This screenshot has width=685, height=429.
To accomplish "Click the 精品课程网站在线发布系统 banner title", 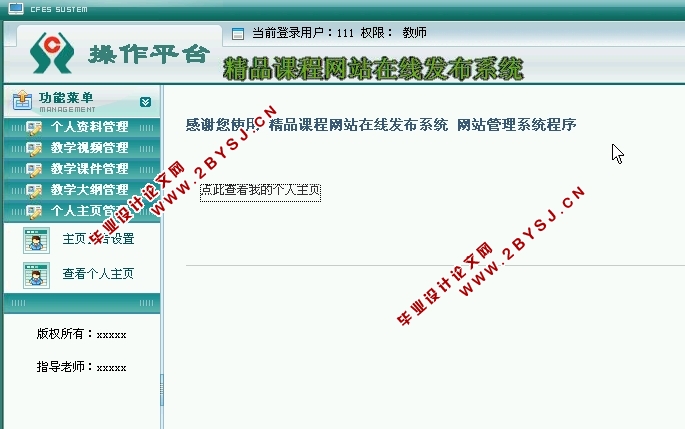I will click(x=374, y=69).
